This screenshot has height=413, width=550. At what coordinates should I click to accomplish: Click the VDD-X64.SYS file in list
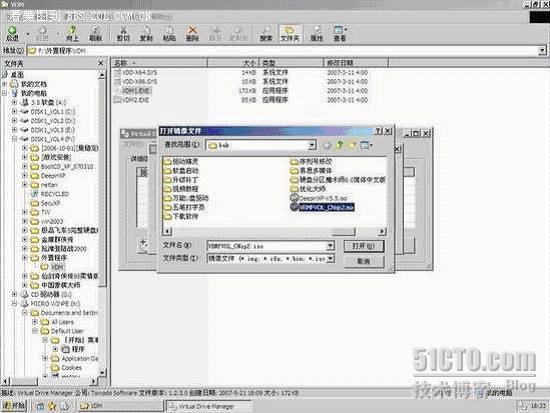[136, 72]
